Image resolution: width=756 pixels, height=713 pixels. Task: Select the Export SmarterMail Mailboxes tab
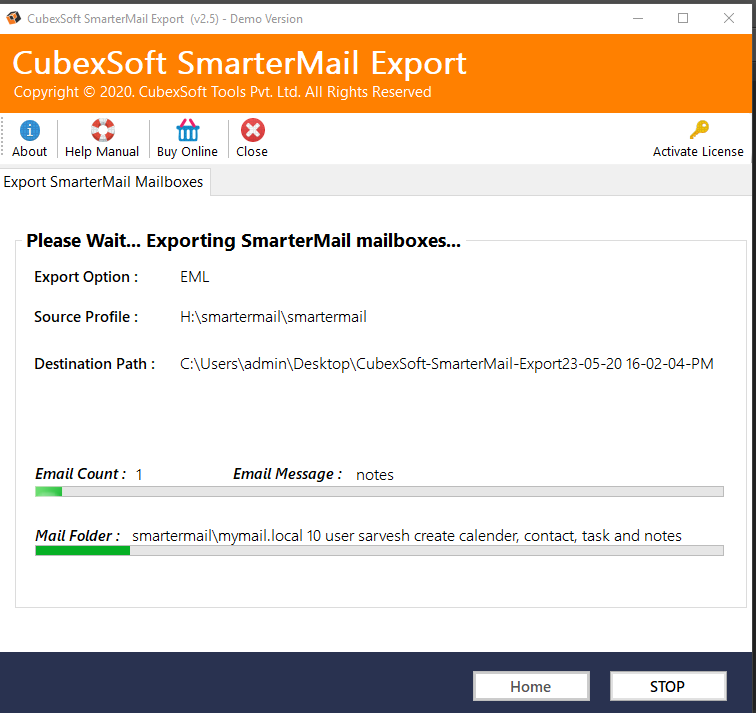(104, 182)
